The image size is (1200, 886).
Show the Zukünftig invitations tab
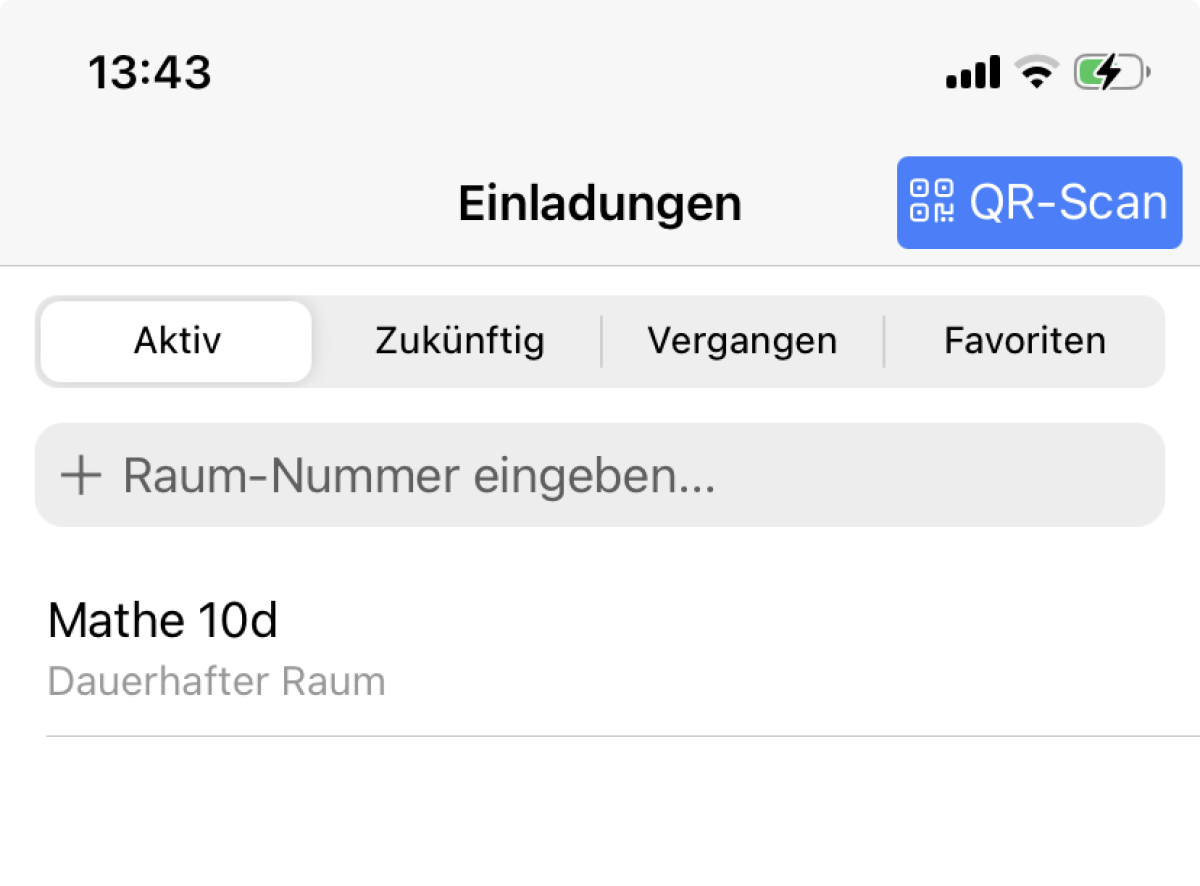click(x=459, y=341)
